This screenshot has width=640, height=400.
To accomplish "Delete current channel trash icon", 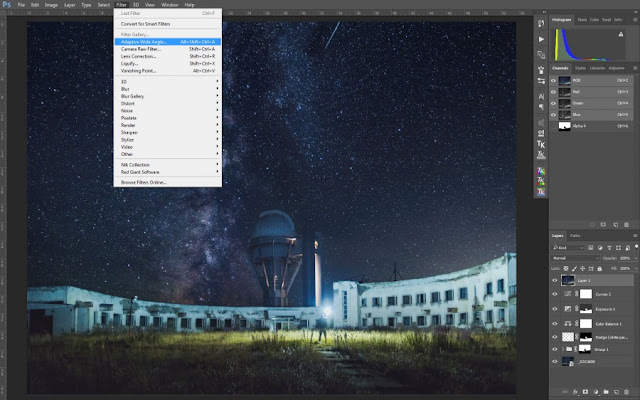I will (627, 224).
